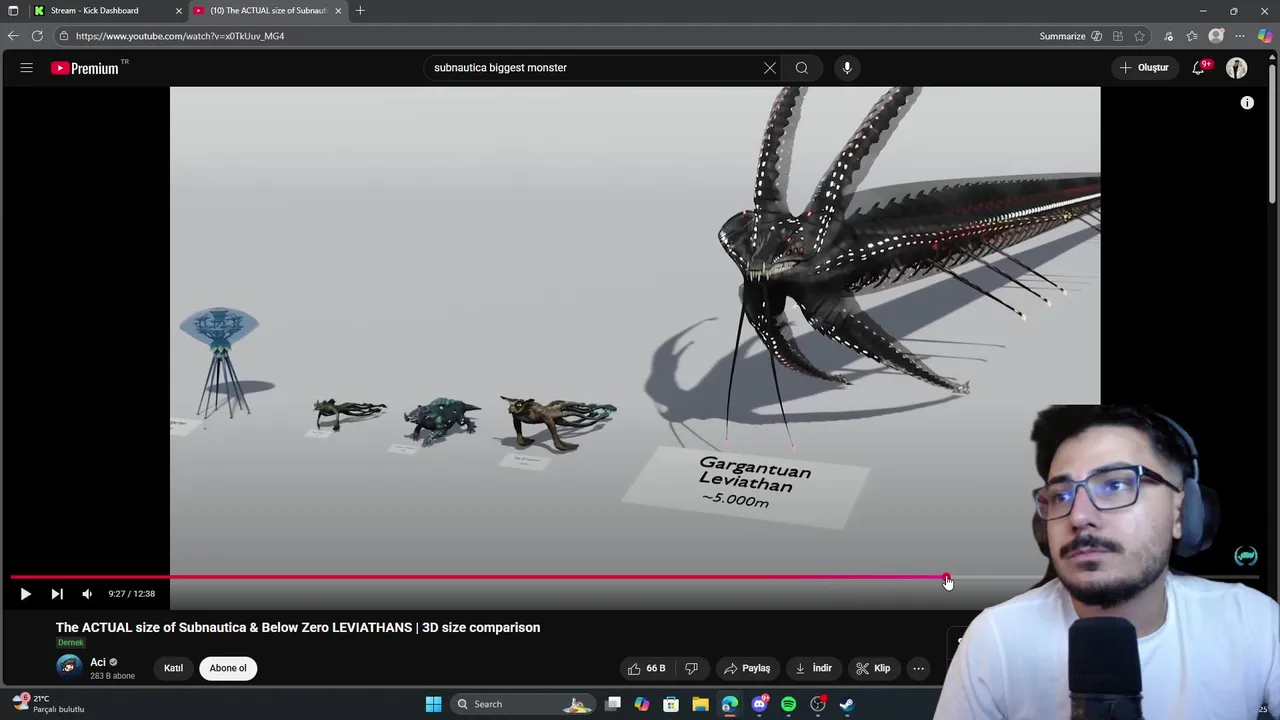The width and height of the screenshot is (1280, 720).
Task: Open OBS Studio from the taskbar
Action: pos(818,704)
